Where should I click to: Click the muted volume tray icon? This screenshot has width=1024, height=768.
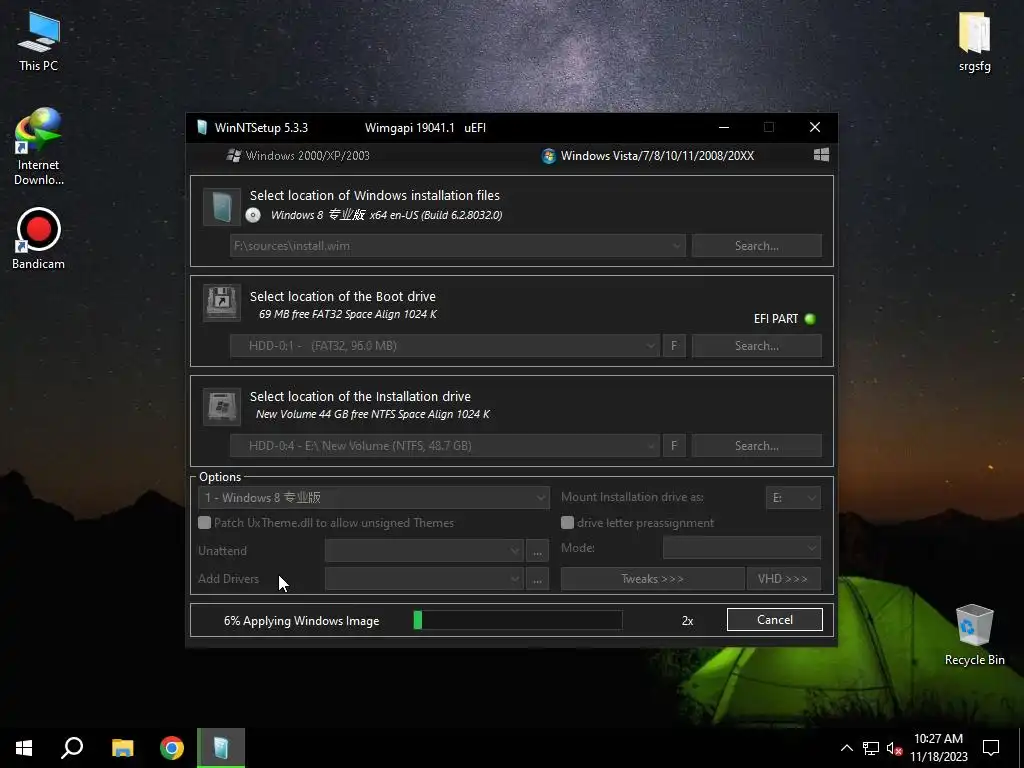[894, 748]
